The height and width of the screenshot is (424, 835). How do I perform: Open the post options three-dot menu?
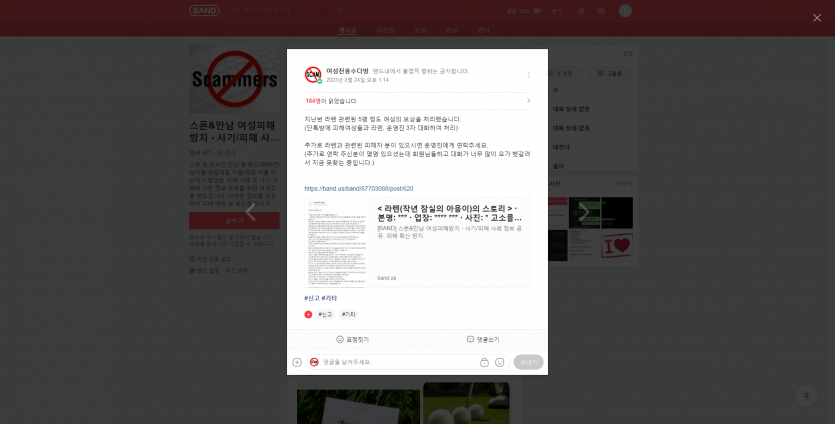pyautogui.click(x=528, y=75)
